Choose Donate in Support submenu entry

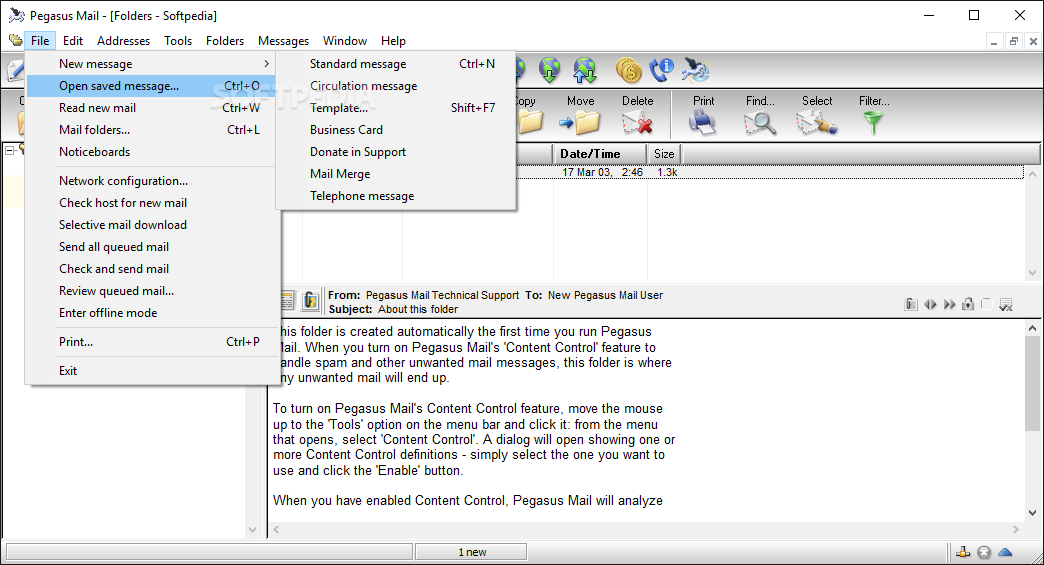(396, 152)
